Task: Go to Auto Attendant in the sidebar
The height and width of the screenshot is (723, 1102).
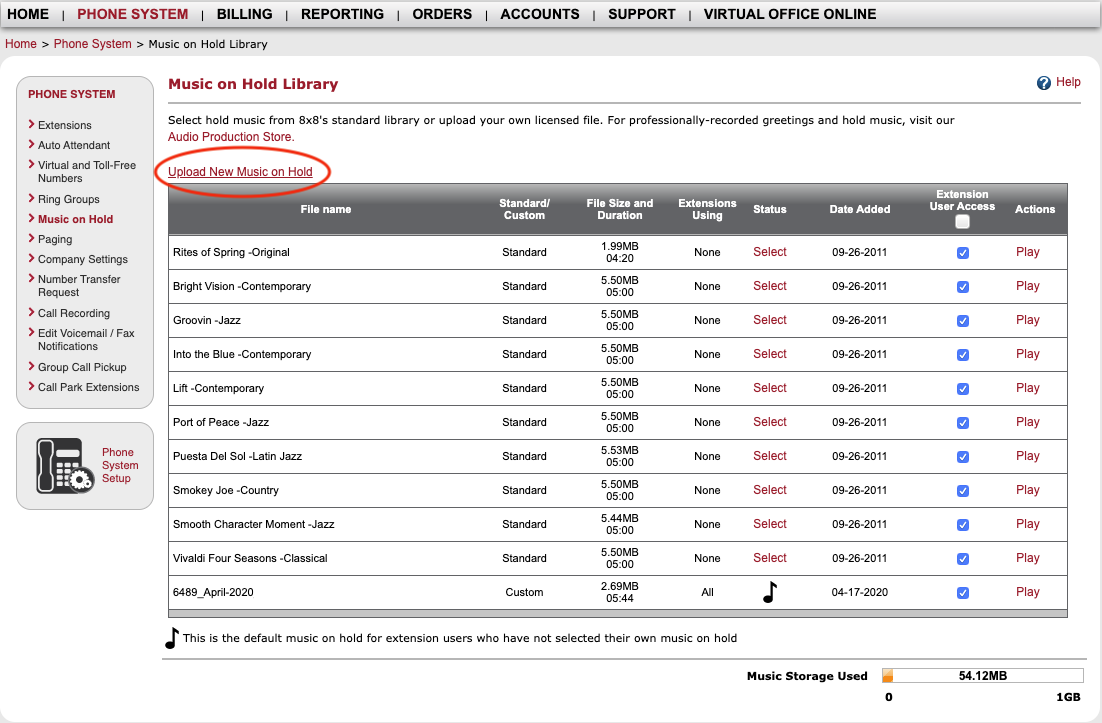Action: [x=74, y=145]
